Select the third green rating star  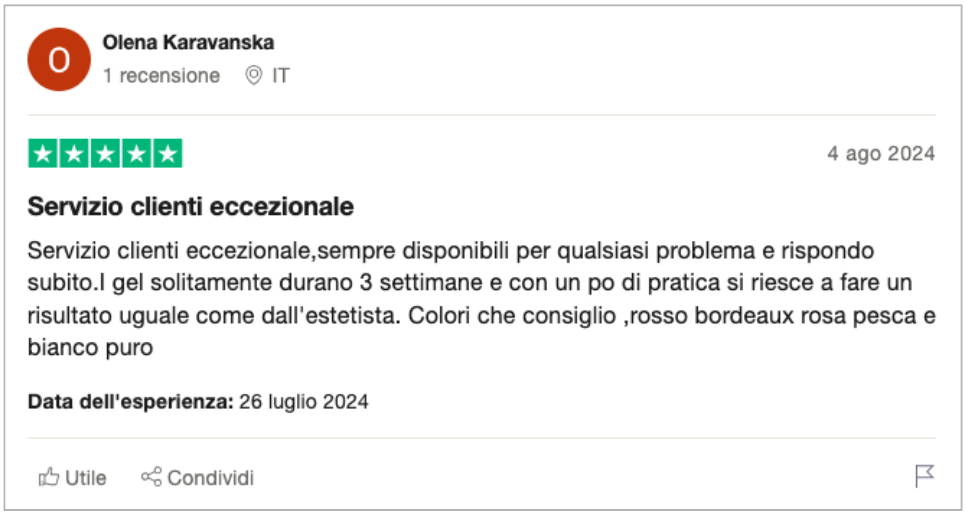[105, 153]
